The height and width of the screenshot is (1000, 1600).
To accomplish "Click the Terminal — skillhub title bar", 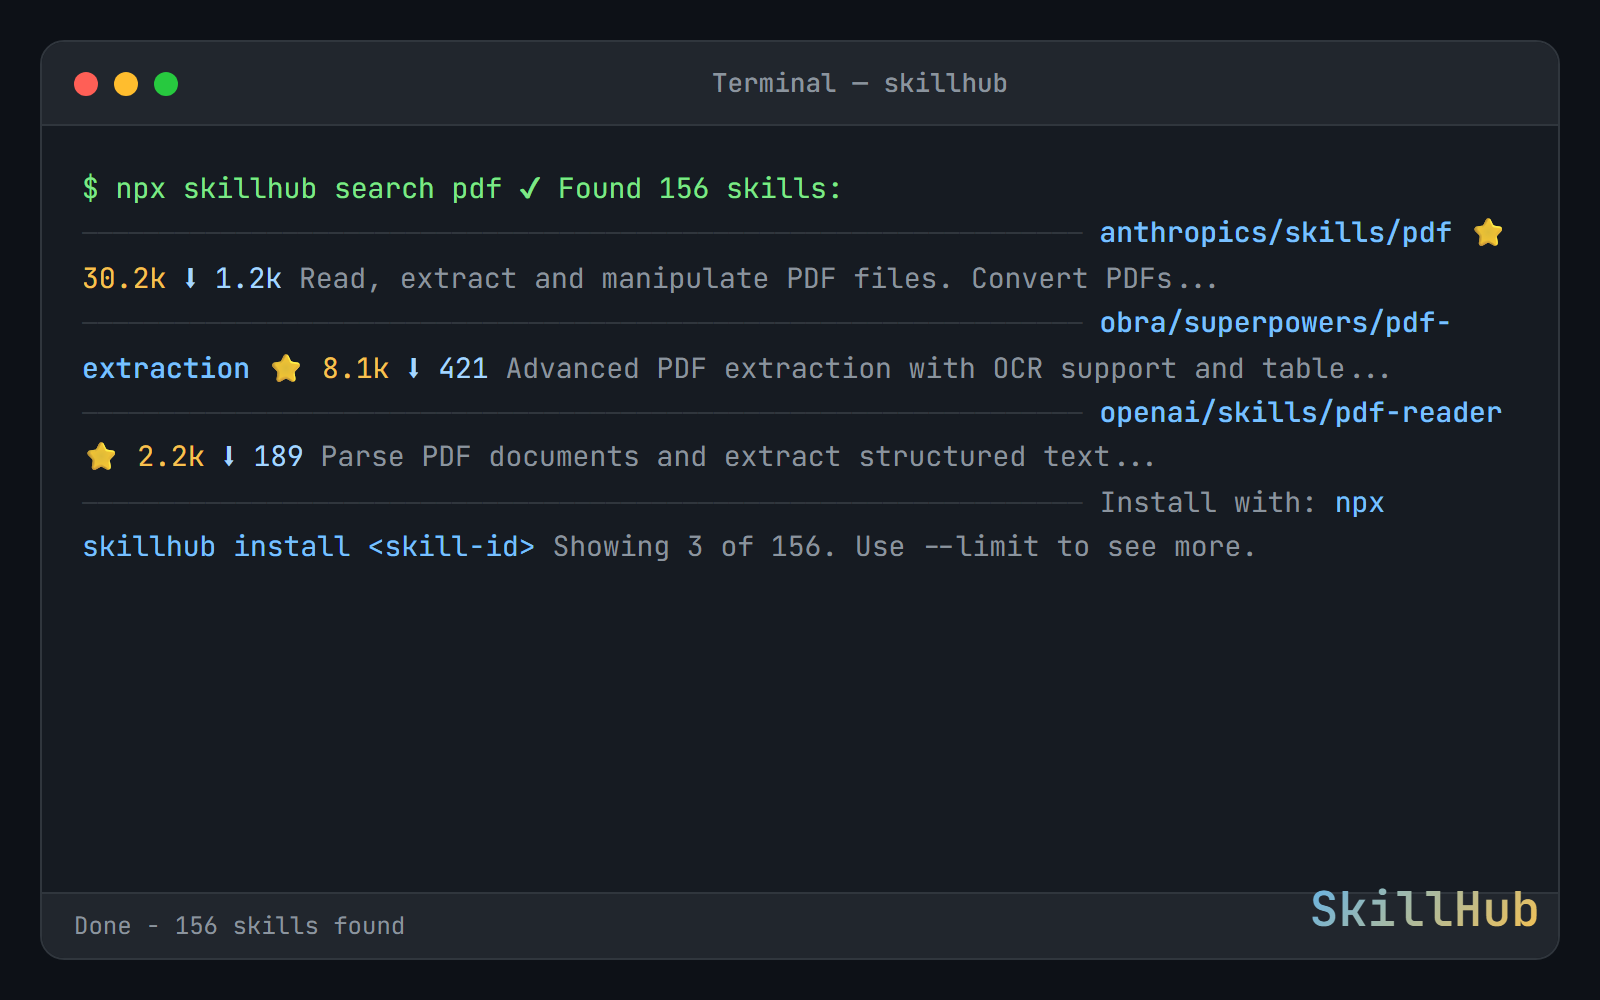I will click(x=858, y=83).
